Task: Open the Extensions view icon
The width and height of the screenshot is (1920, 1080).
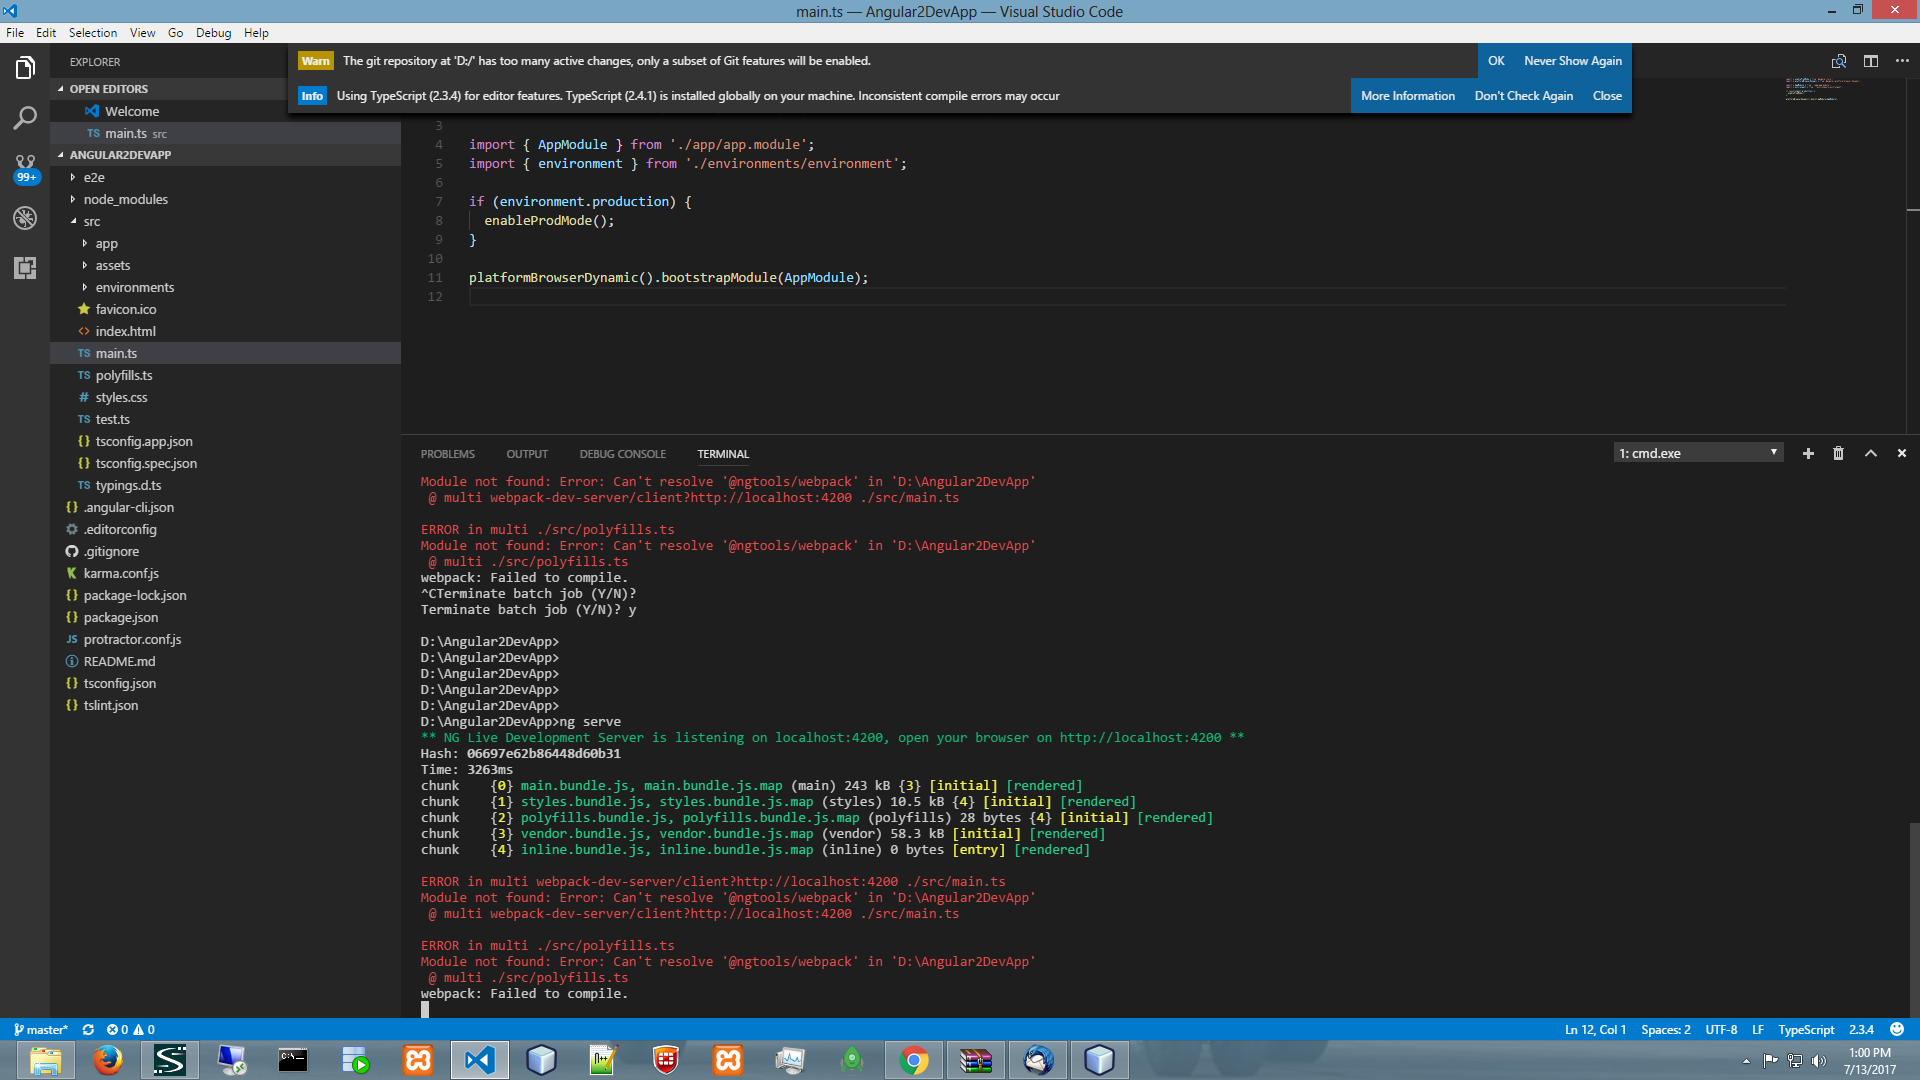Action: 25,267
